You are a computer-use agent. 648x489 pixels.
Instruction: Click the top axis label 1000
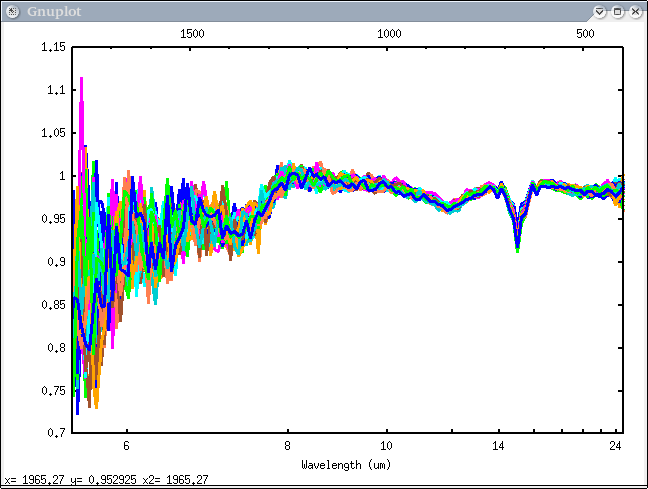tap(389, 34)
